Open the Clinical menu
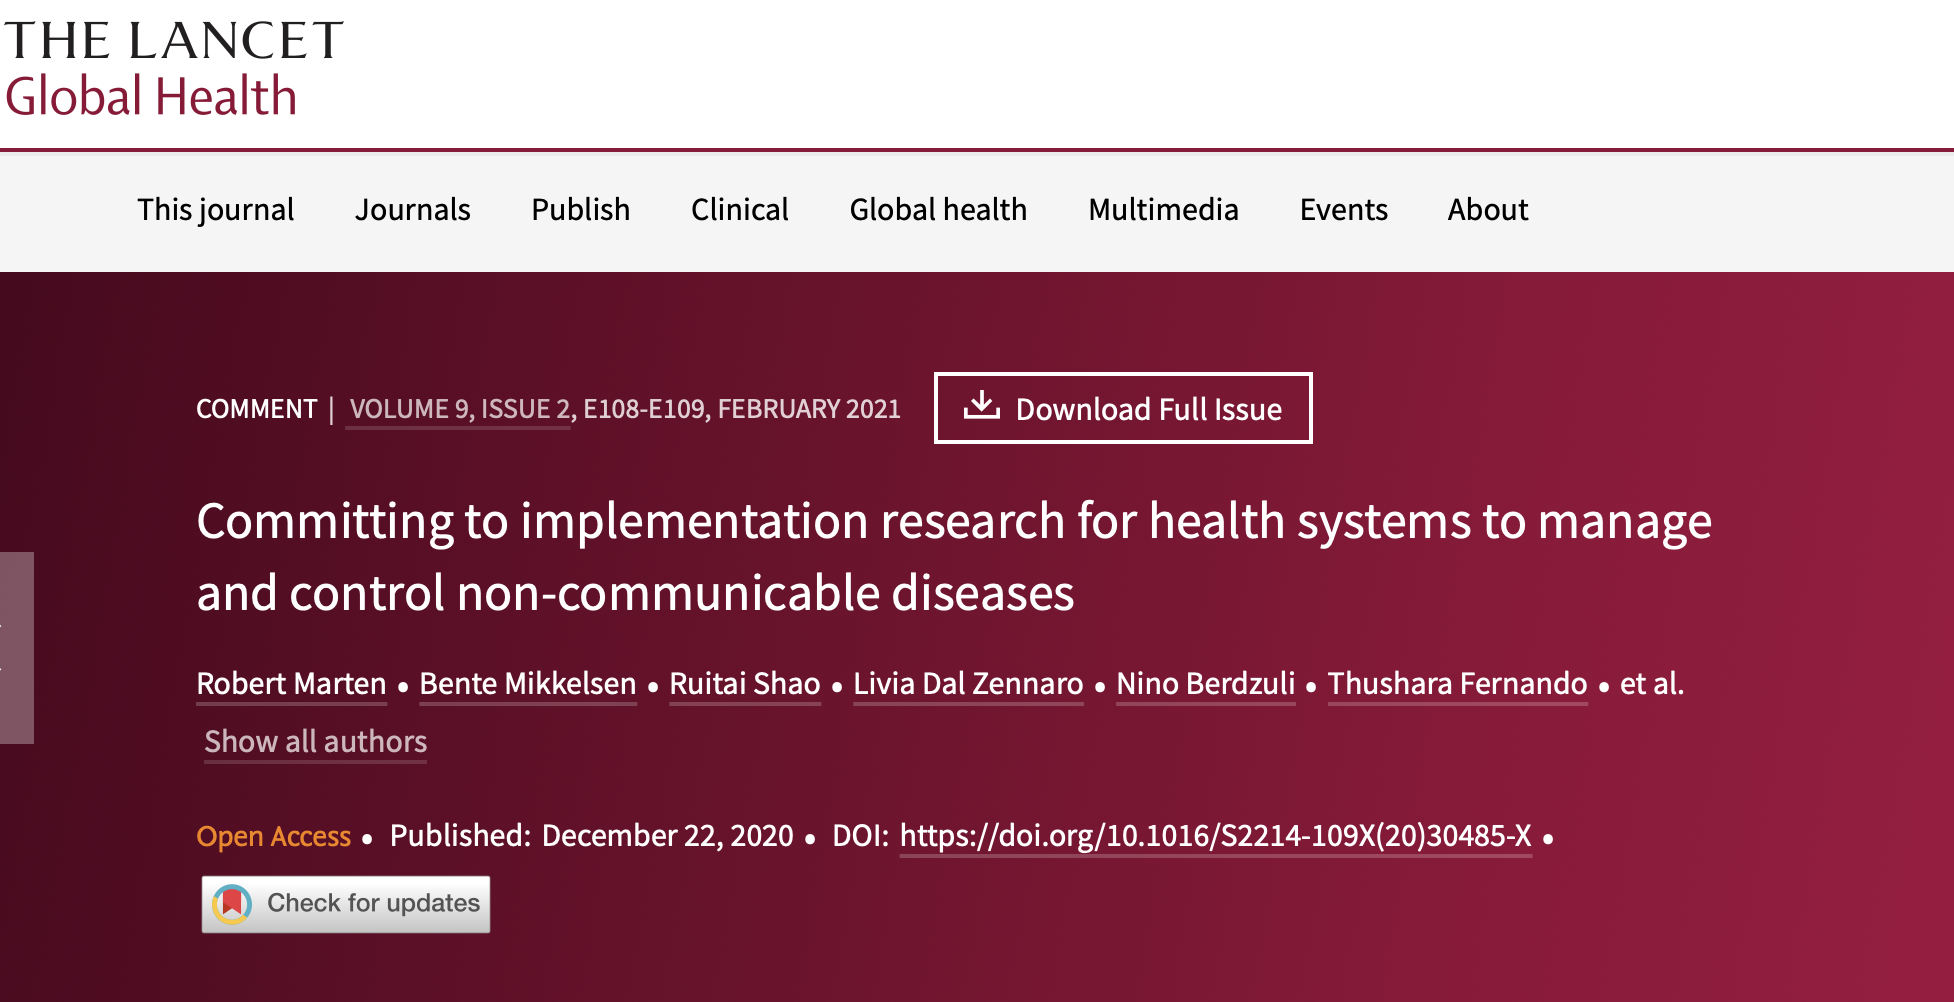1954x1002 pixels. pyautogui.click(x=739, y=210)
